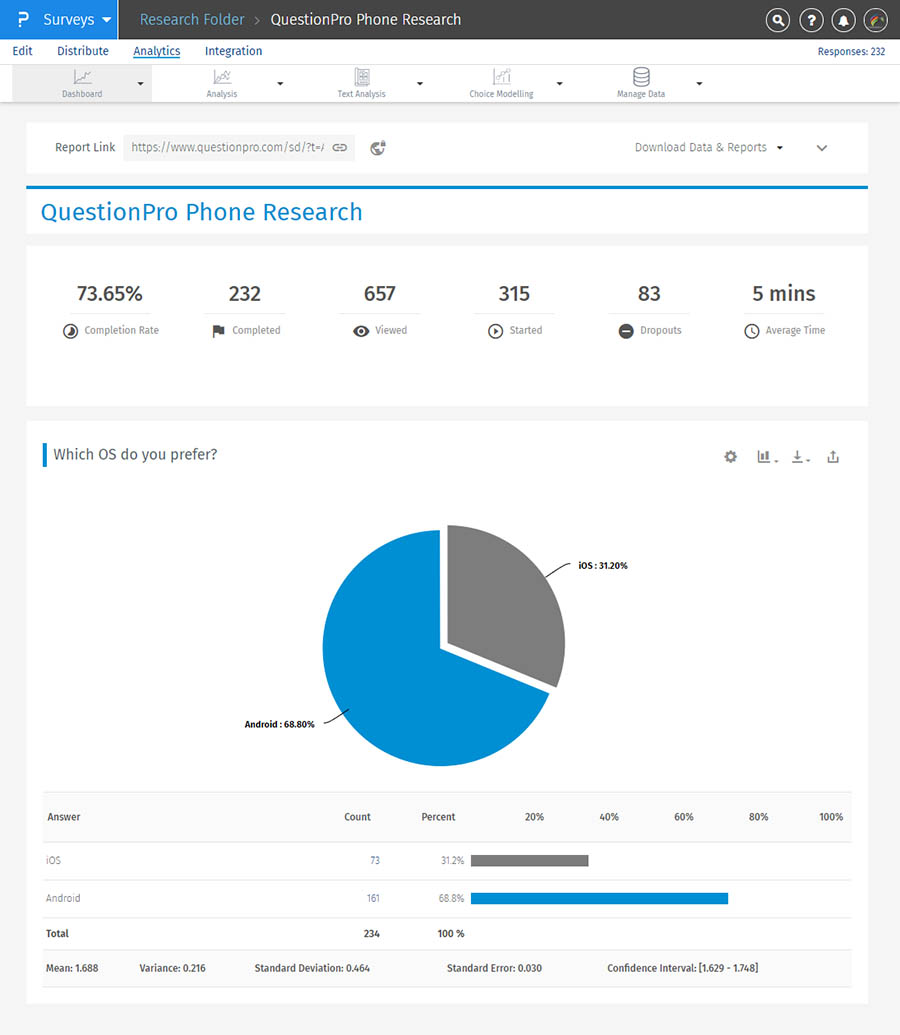
Task: Open Manage Data from the toolbar
Action: (640, 83)
